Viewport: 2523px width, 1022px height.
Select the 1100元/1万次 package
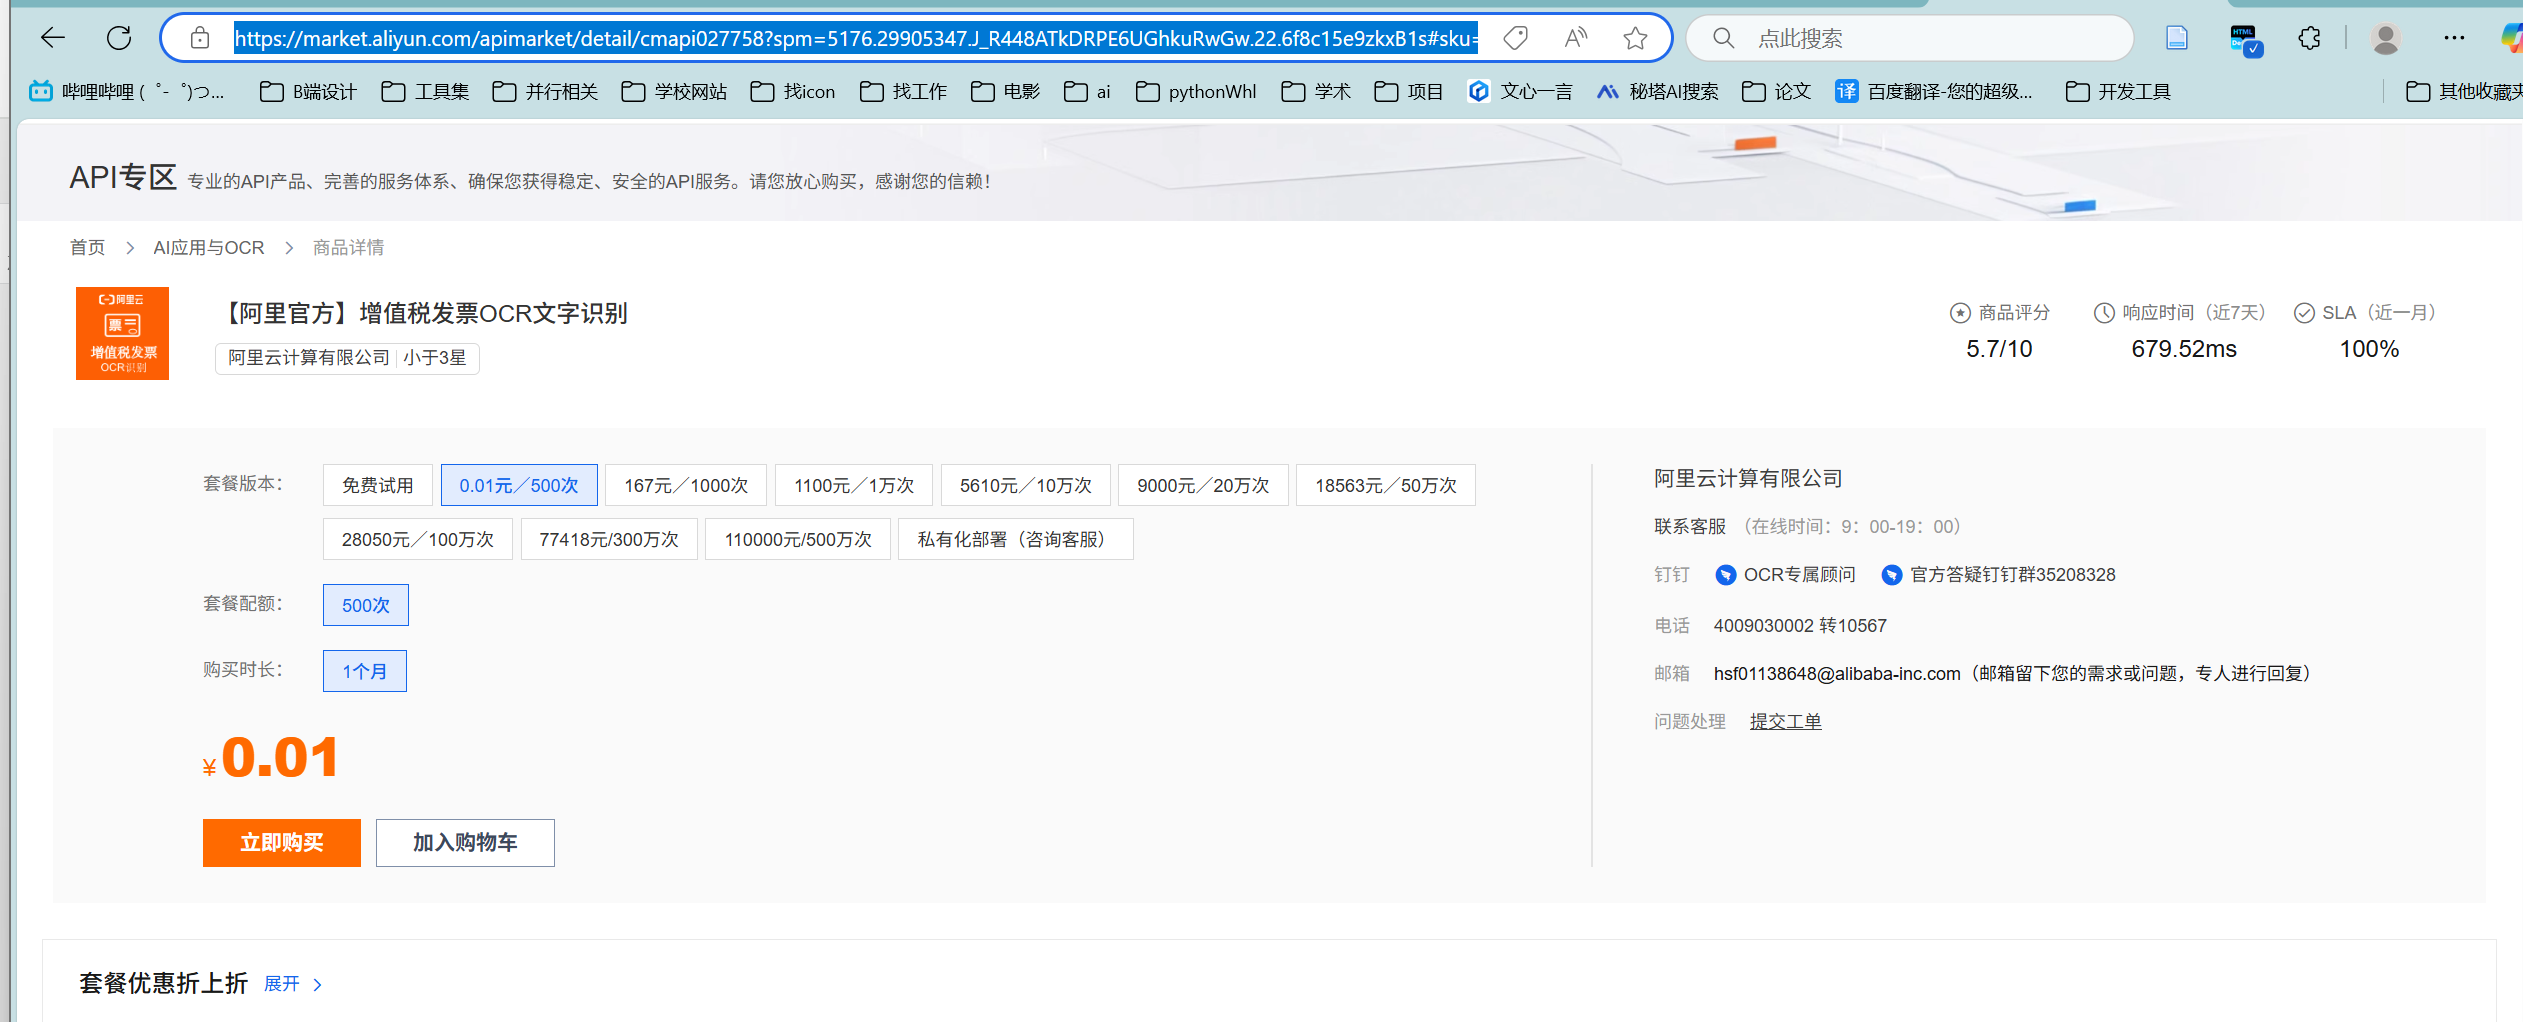tap(854, 485)
